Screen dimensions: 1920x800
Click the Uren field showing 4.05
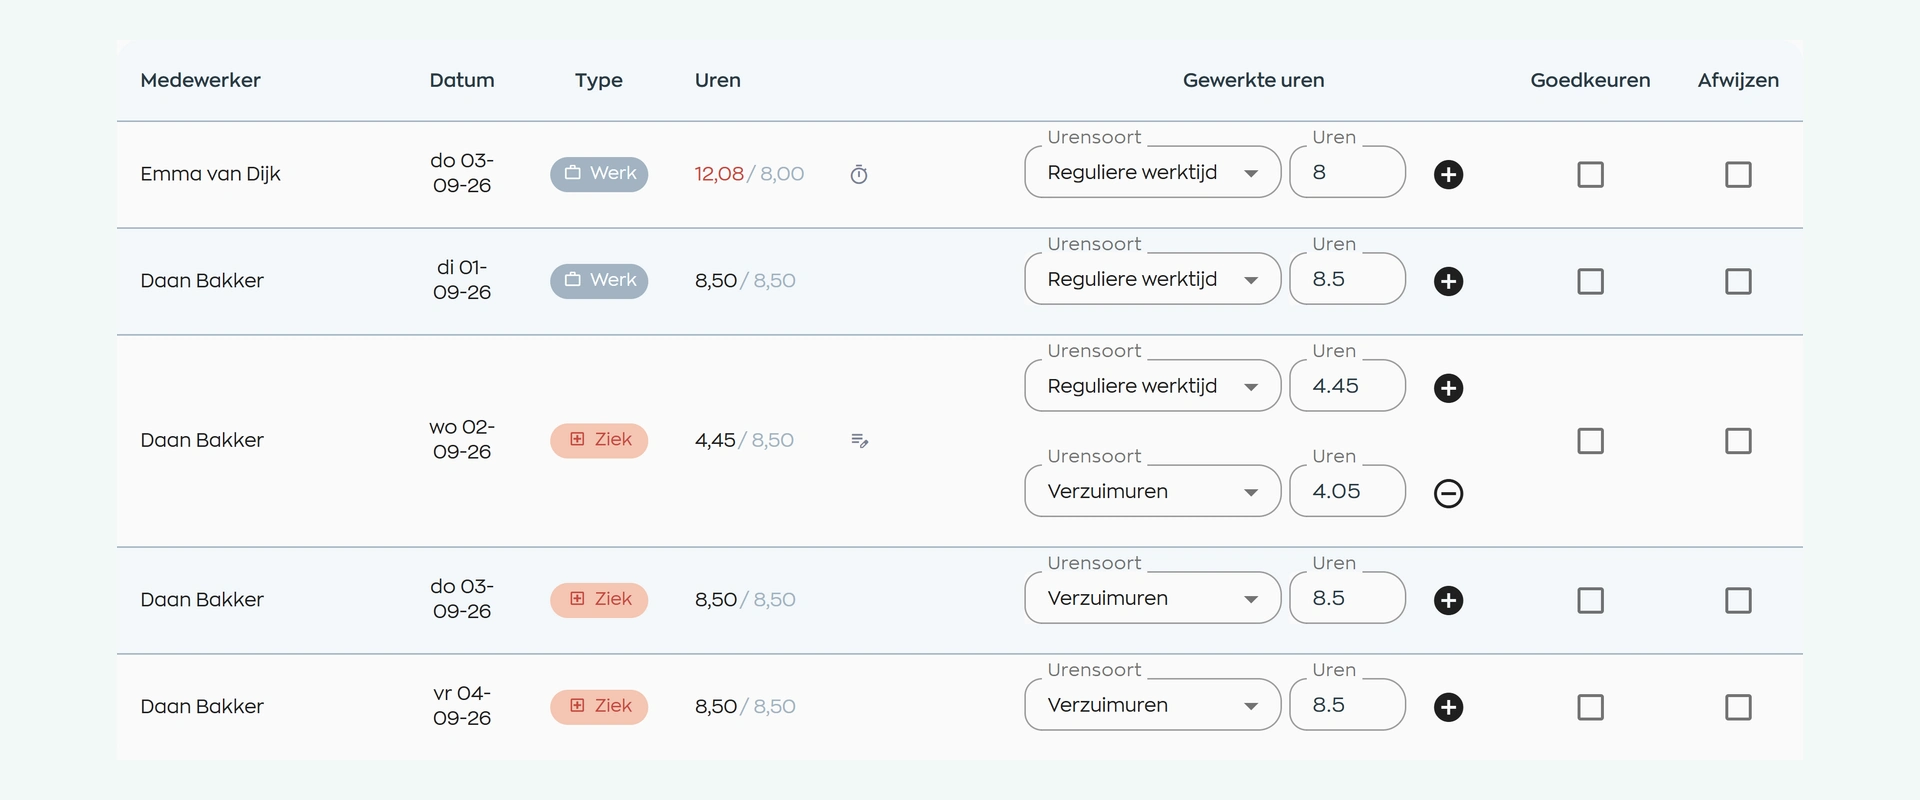coord(1347,491)
